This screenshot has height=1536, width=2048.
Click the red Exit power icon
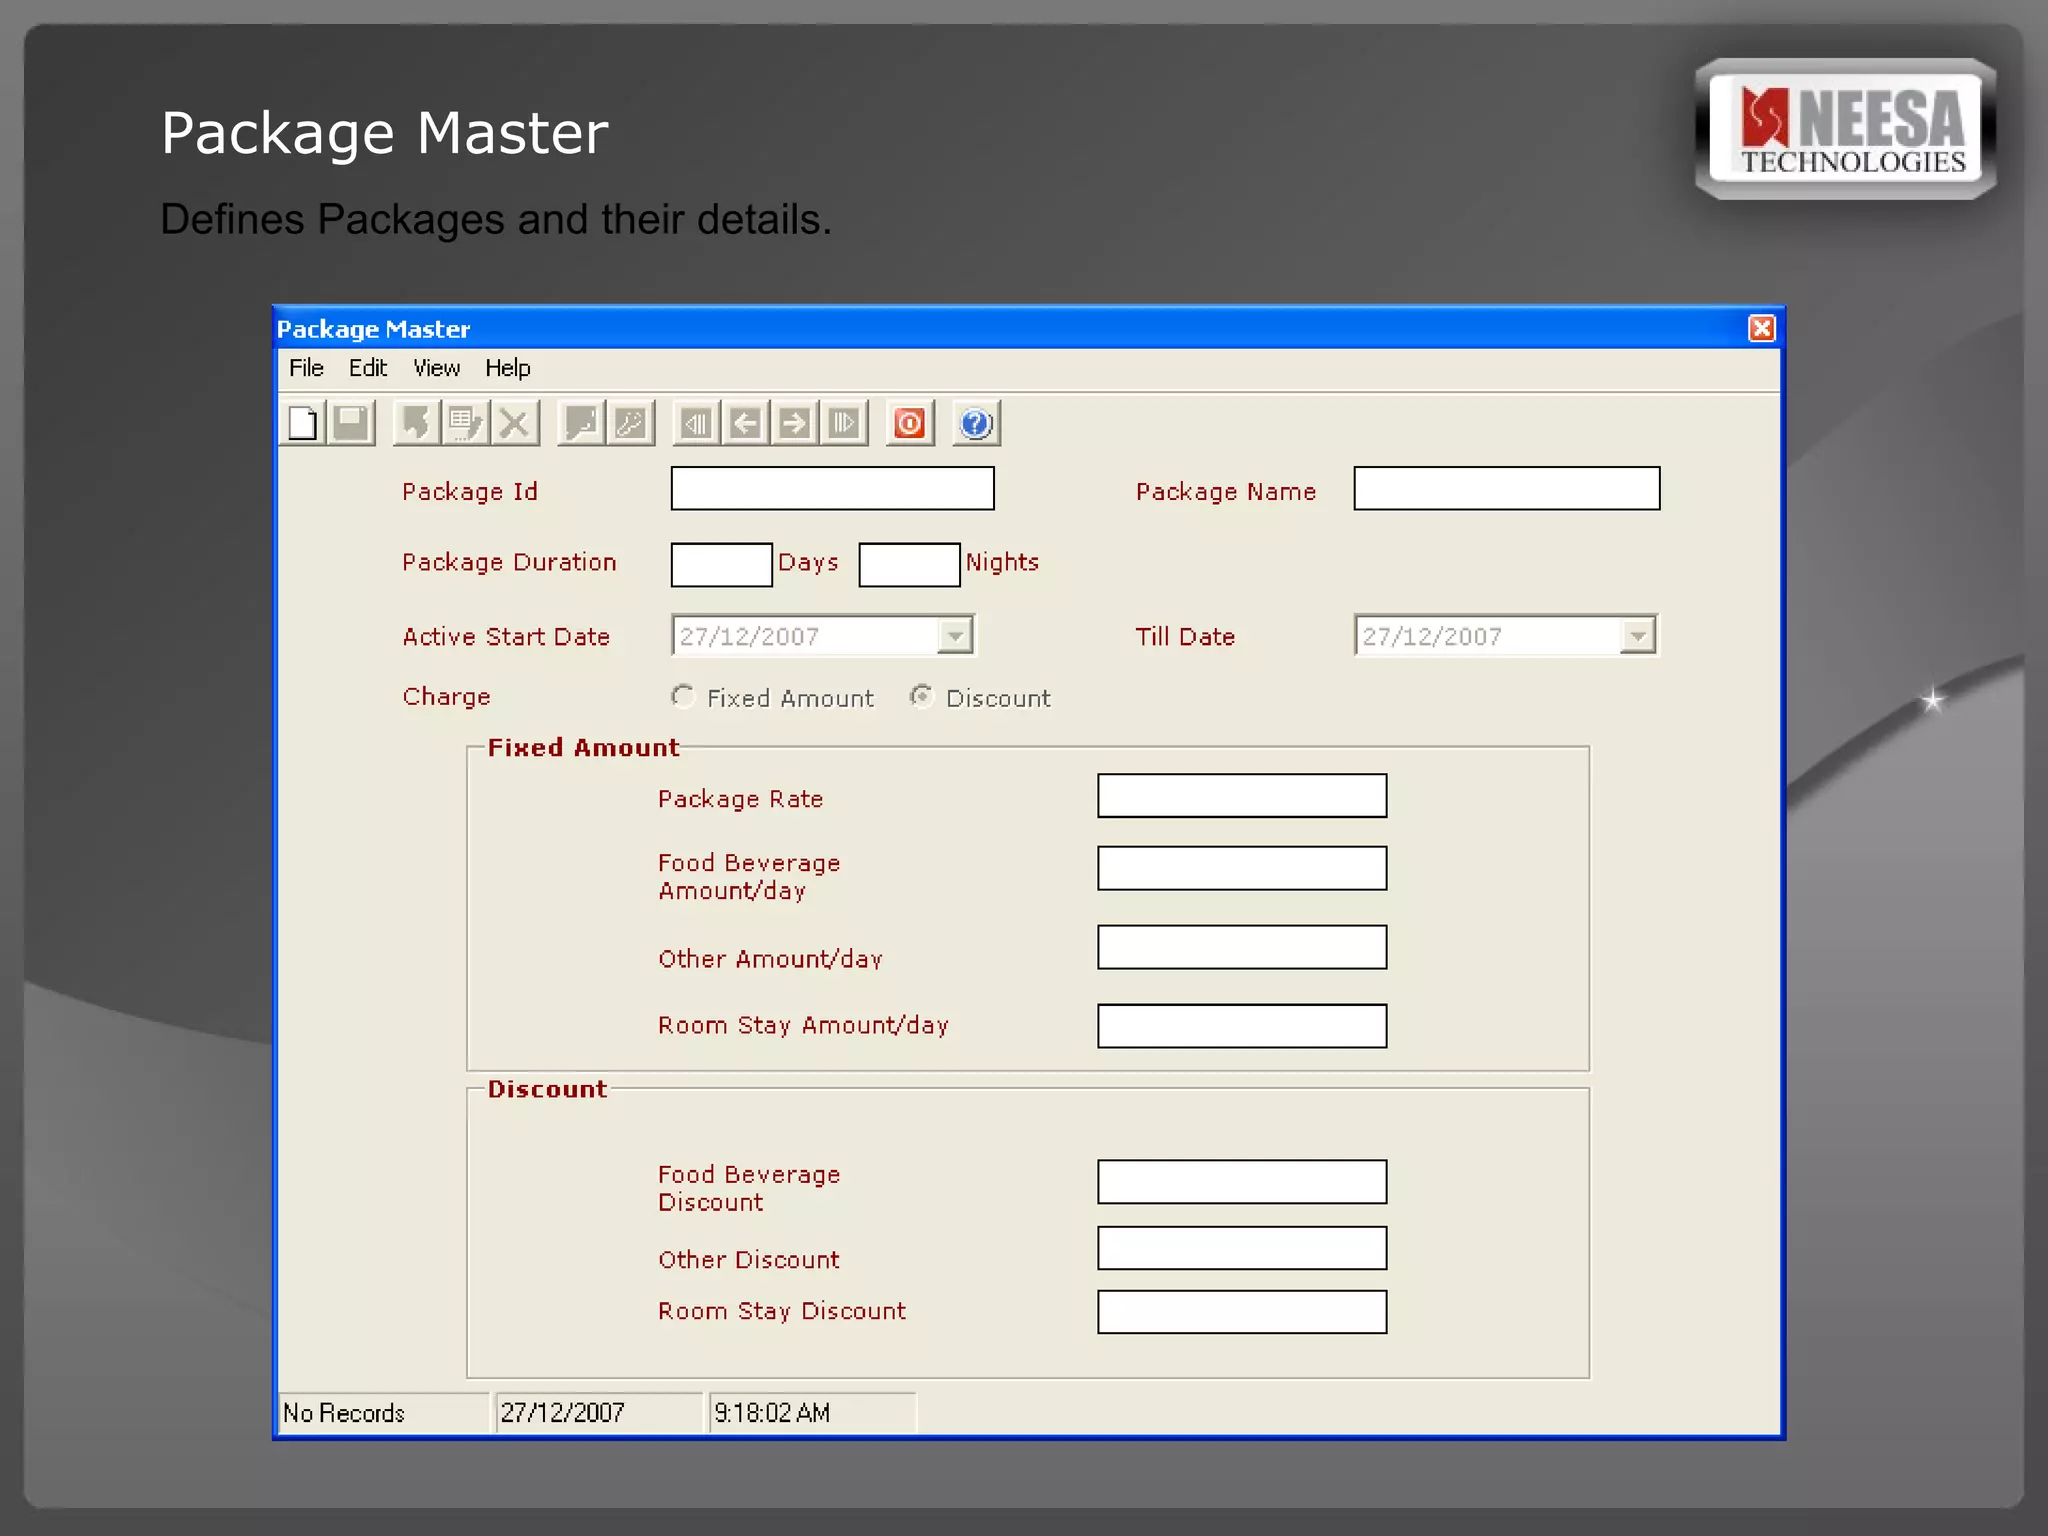point(910,423)
